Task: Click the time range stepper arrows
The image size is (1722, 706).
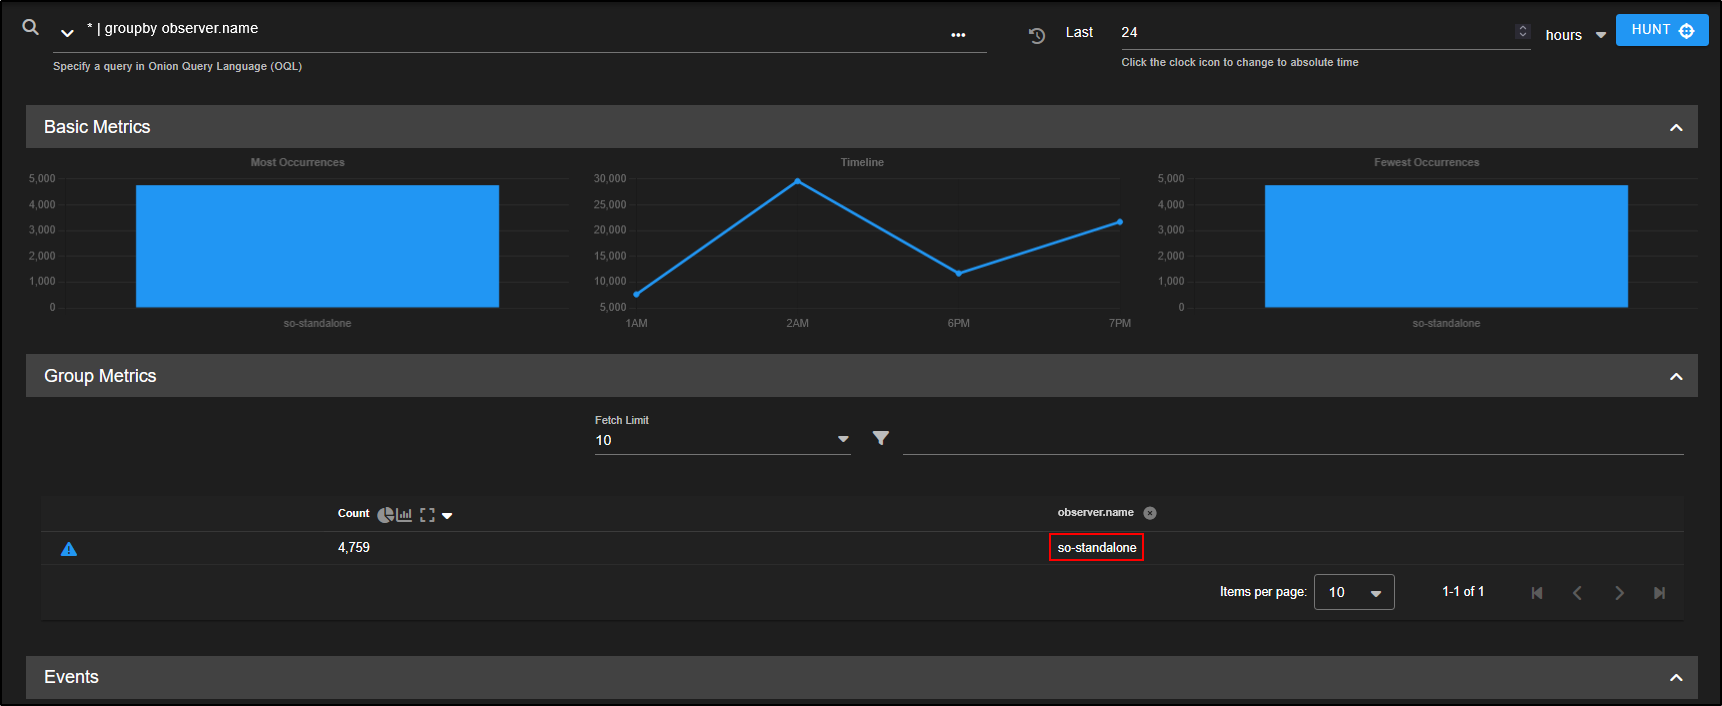Action: [1523, 31]
